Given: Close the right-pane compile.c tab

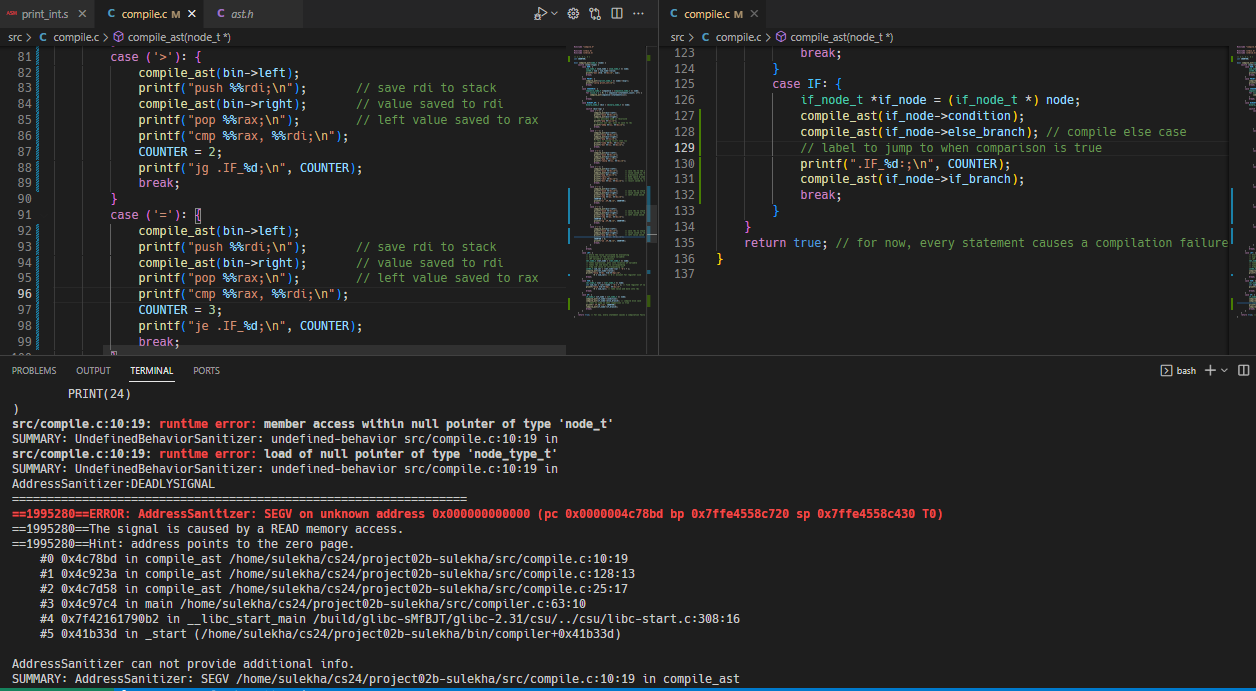Looking at the screenshot, I should [x=755, y=14].
